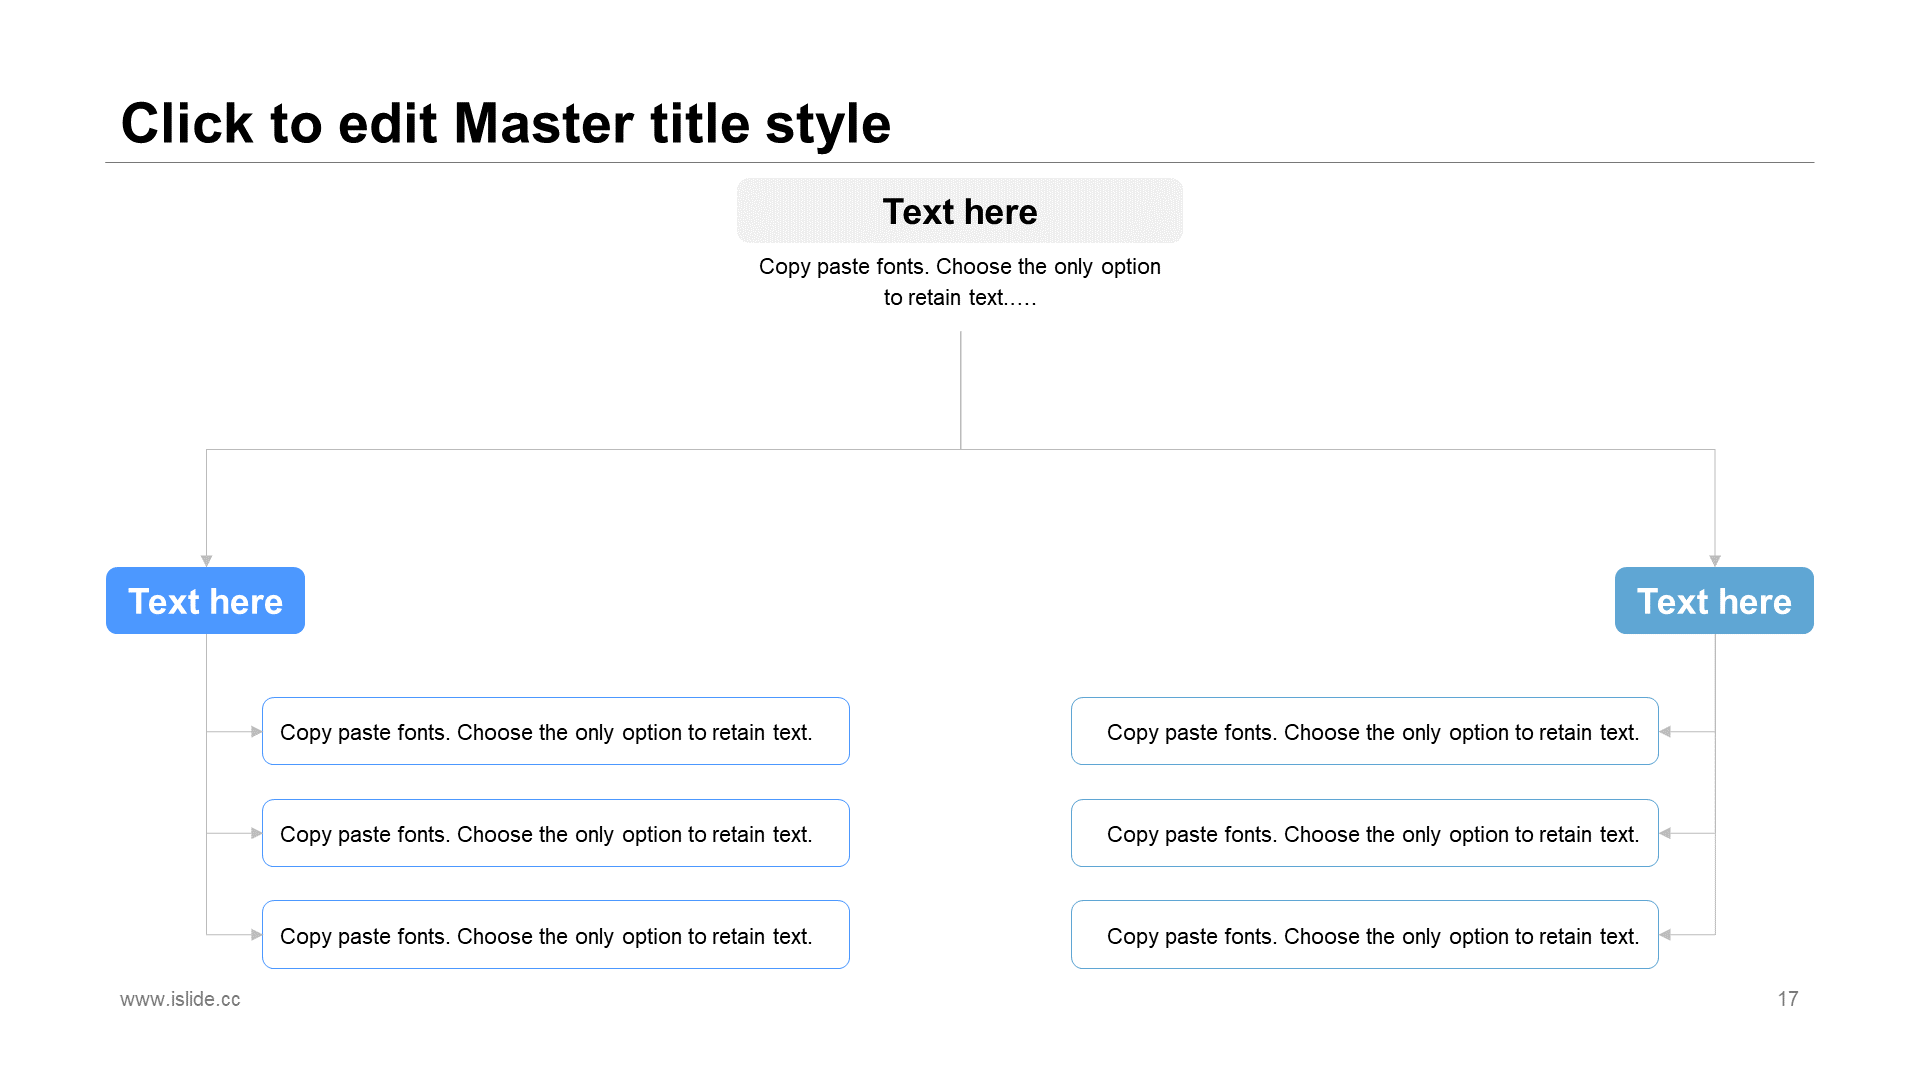
Task: Click the top text box in the left column
Action: click(555, 732)
